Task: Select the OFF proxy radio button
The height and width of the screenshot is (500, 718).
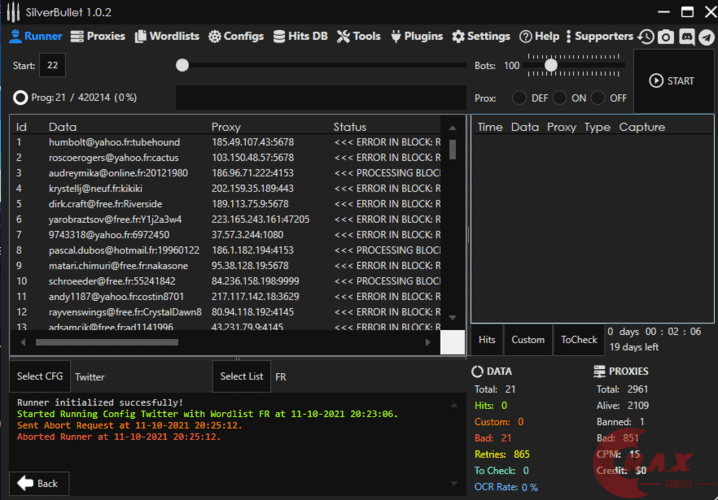Action: pos(598,98)
